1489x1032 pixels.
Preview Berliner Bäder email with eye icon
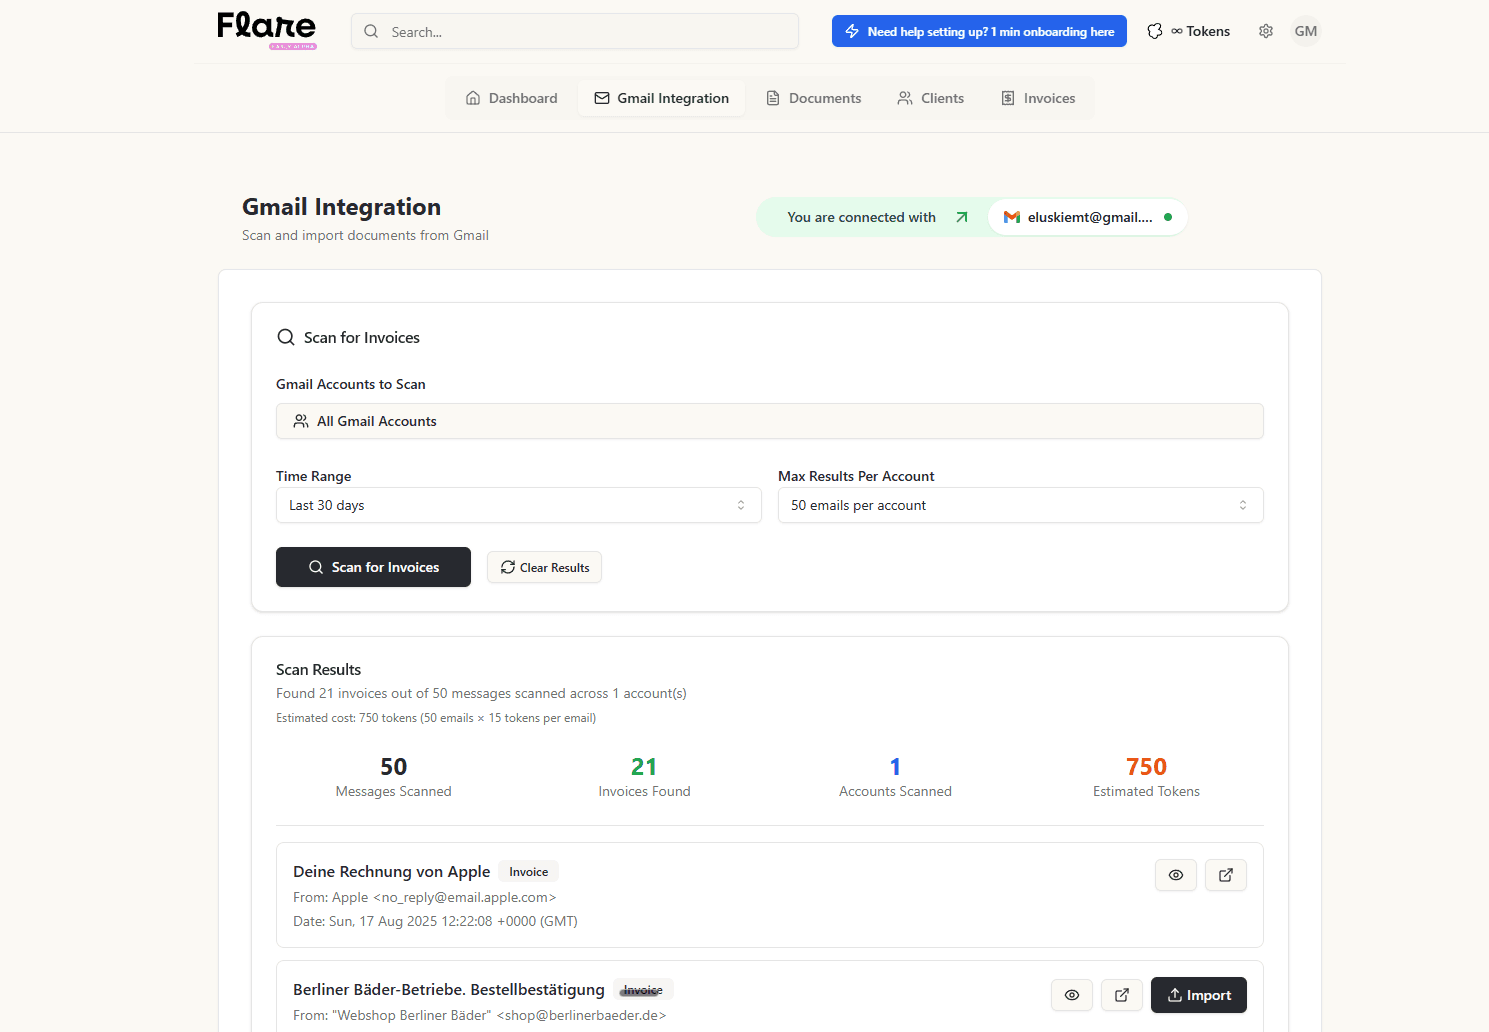tap(1072, 995)
